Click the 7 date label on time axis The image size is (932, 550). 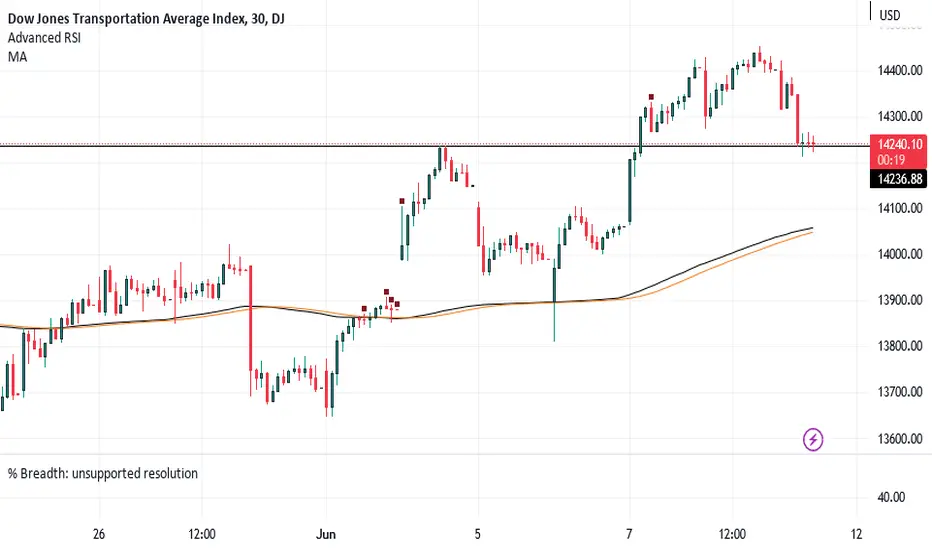tap(629, 534)
